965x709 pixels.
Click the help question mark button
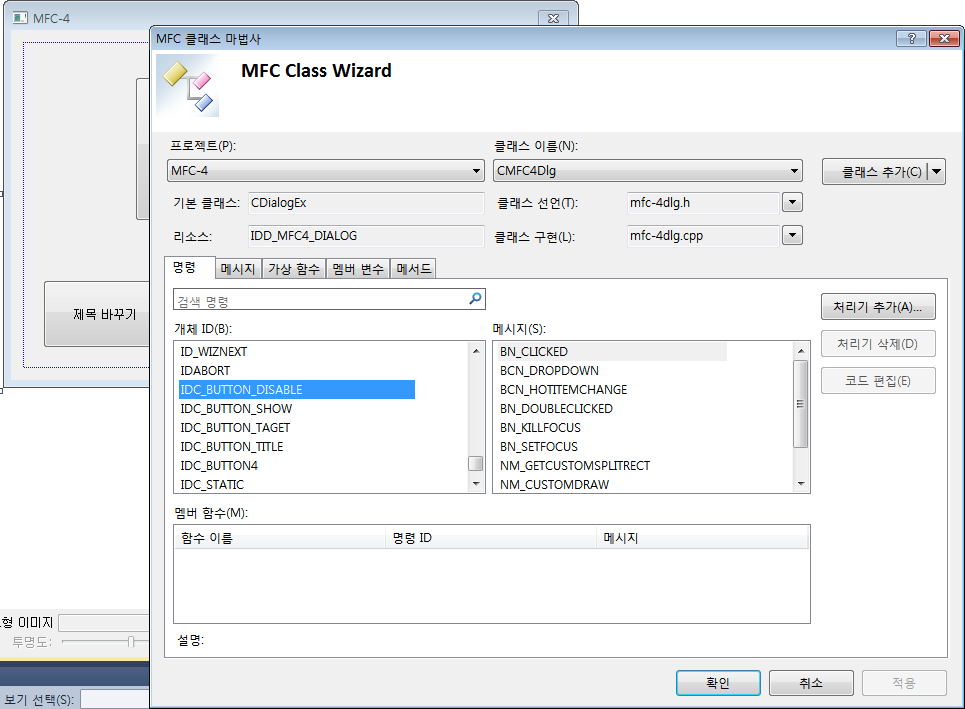[911, 38]
